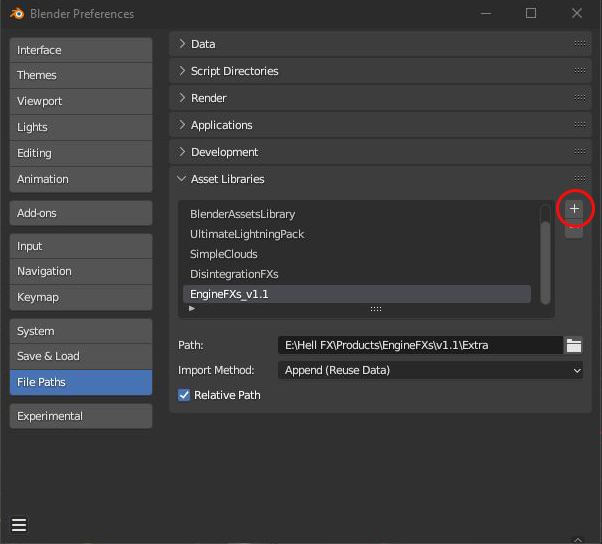Viewport: 602px width, 544px height.
Task: Expand the Script Directories panel
Action: click(182, 71)
